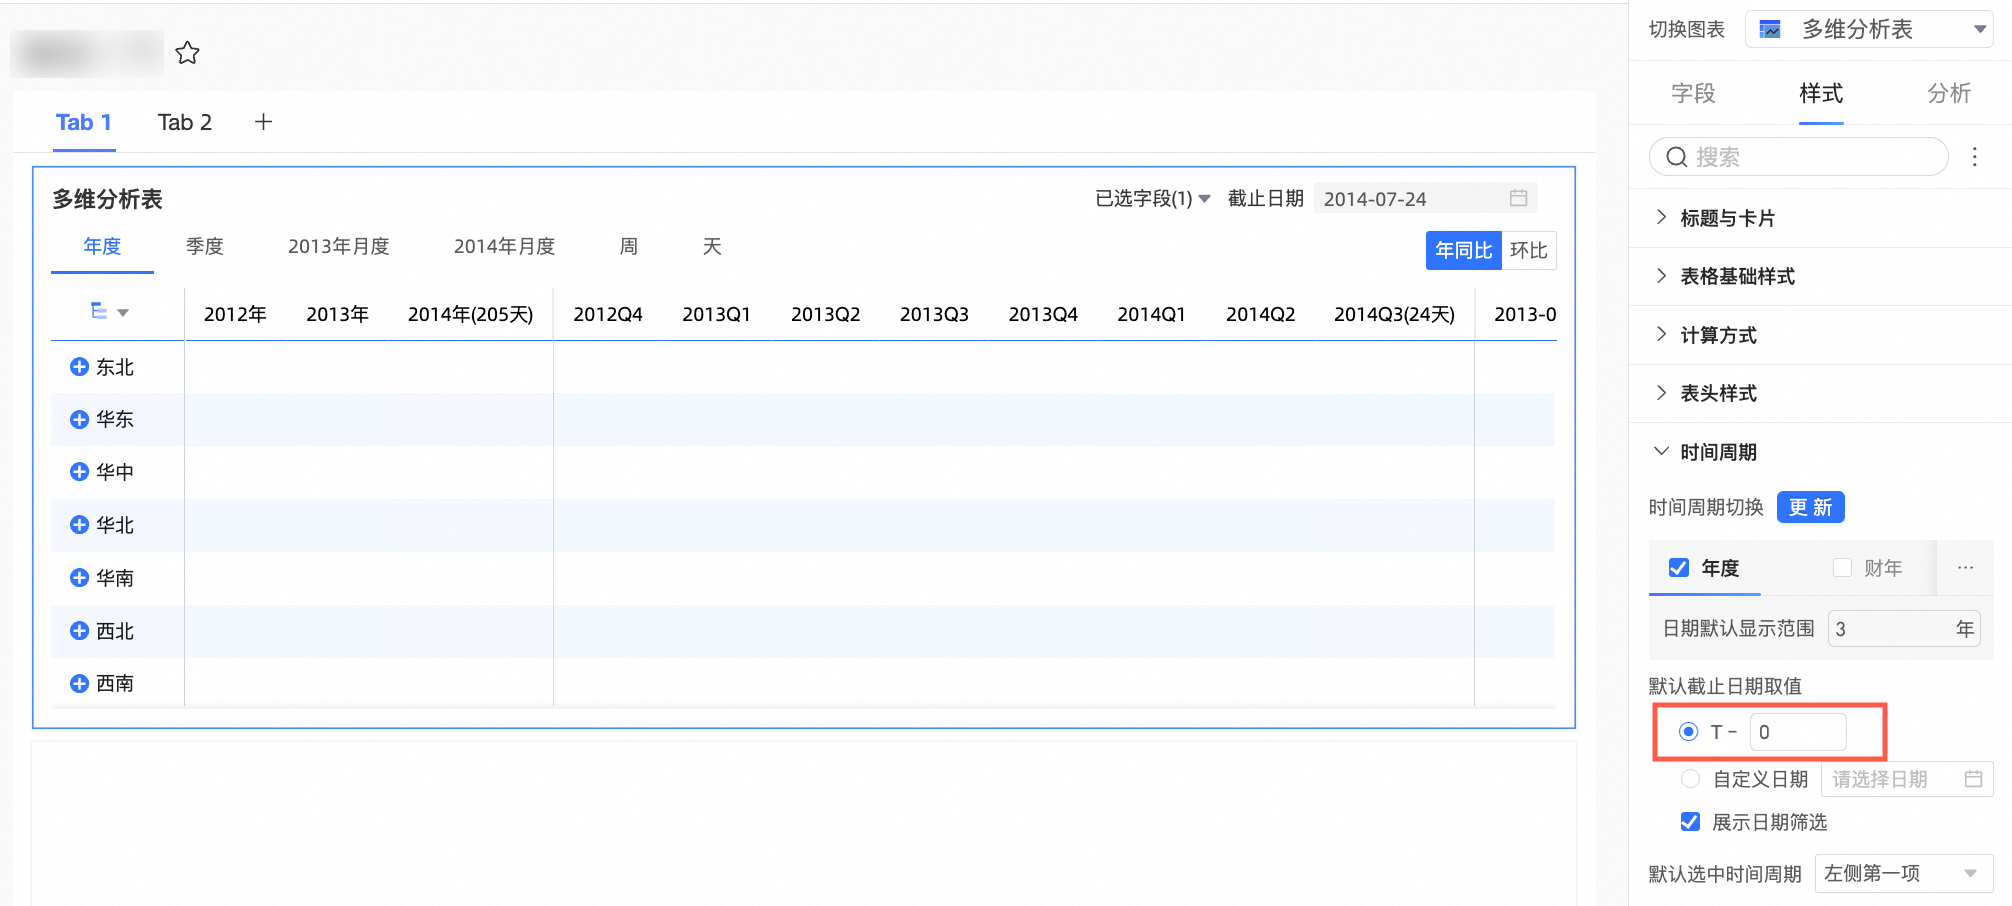Viewport: 2012px width, 906px height.
Task: Edit the 日期默认显示范围 value field
Action: click(x=1904, y=629)
